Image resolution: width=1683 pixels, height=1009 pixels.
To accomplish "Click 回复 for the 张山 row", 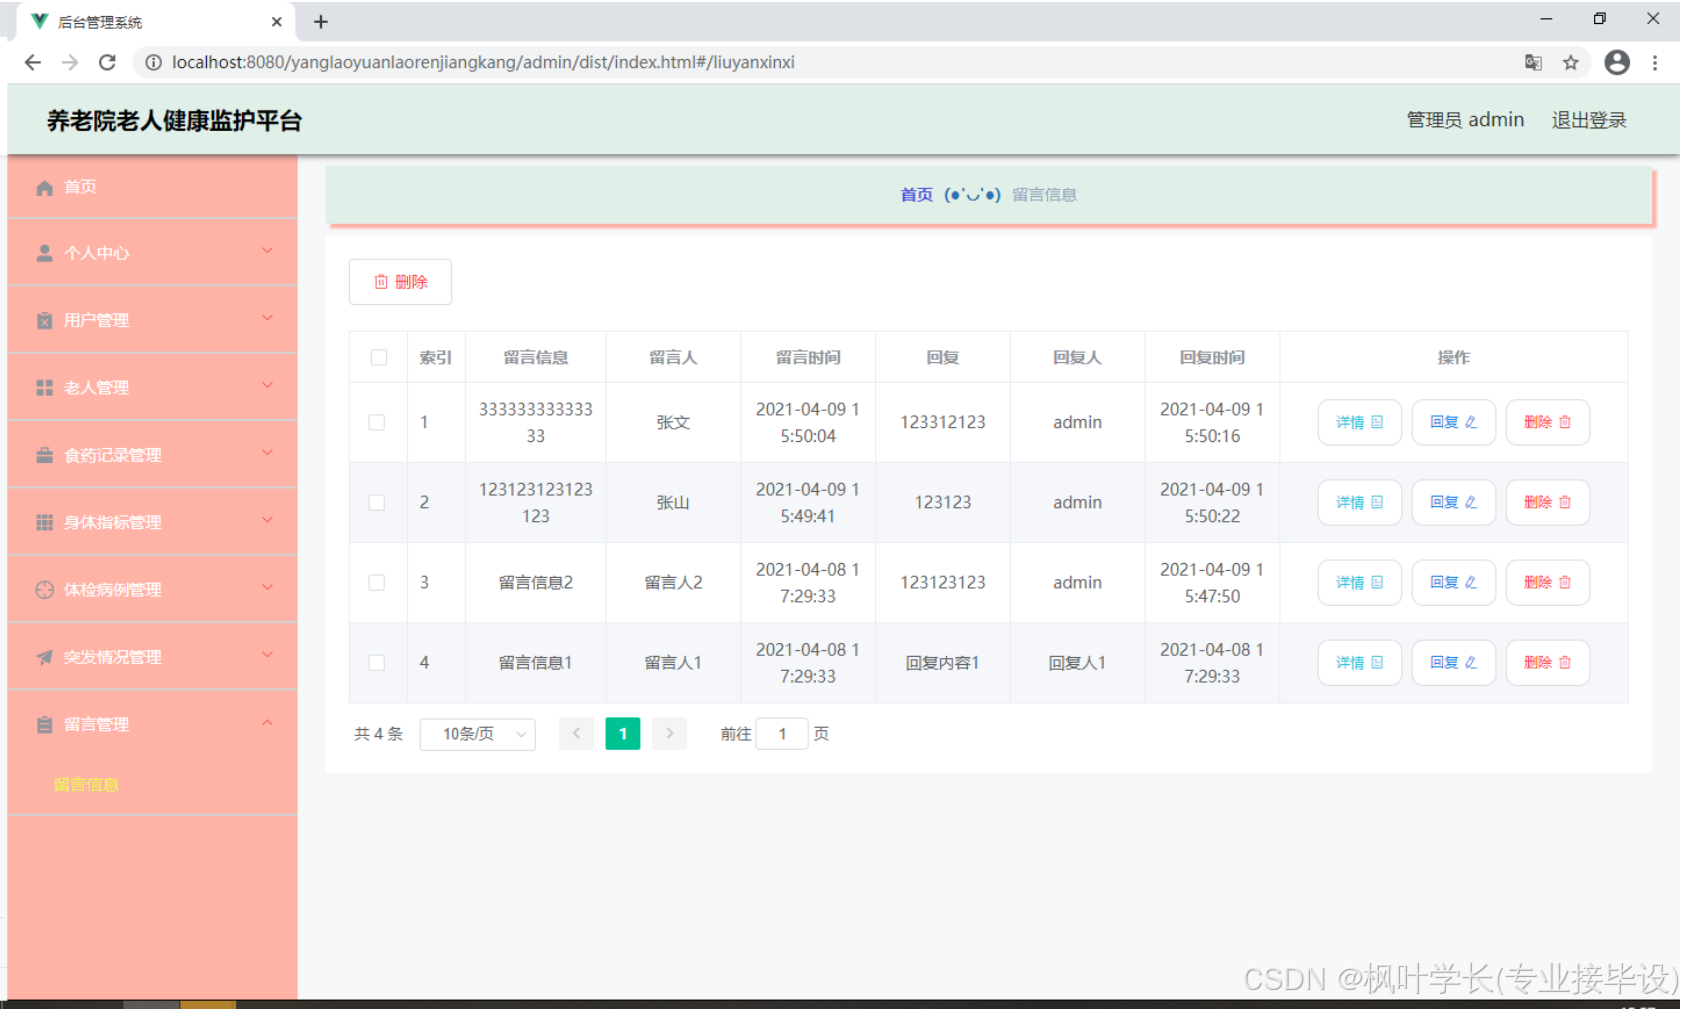I will coord(1453,502).
